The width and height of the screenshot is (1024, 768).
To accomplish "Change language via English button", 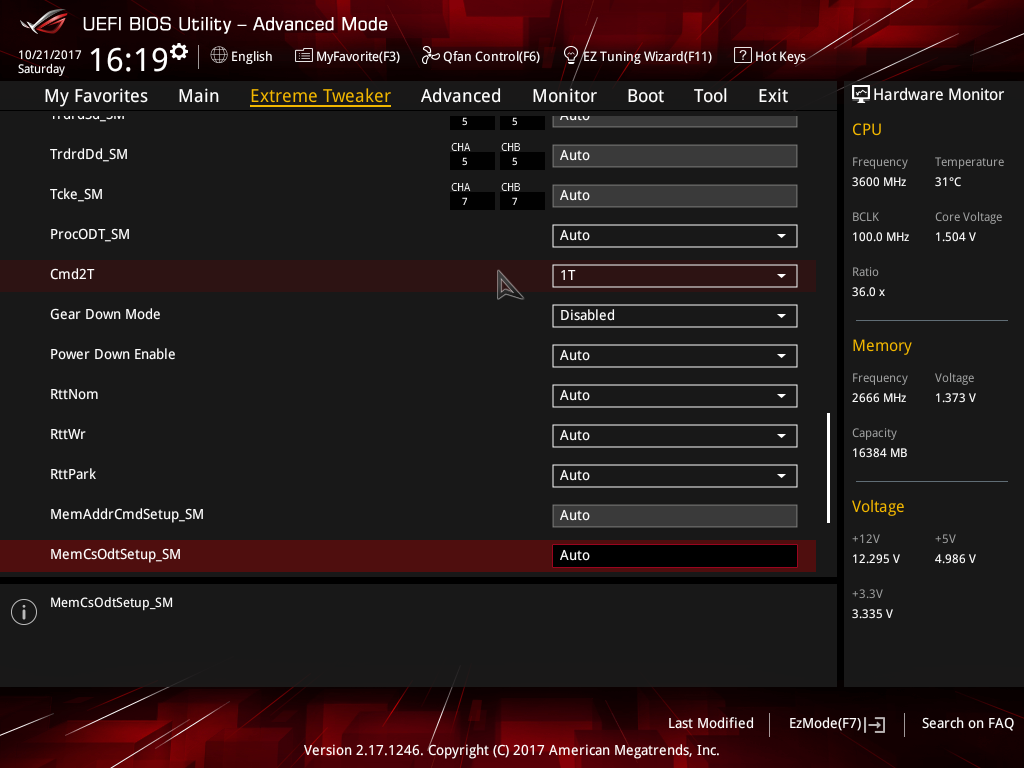I will [242, 56].
